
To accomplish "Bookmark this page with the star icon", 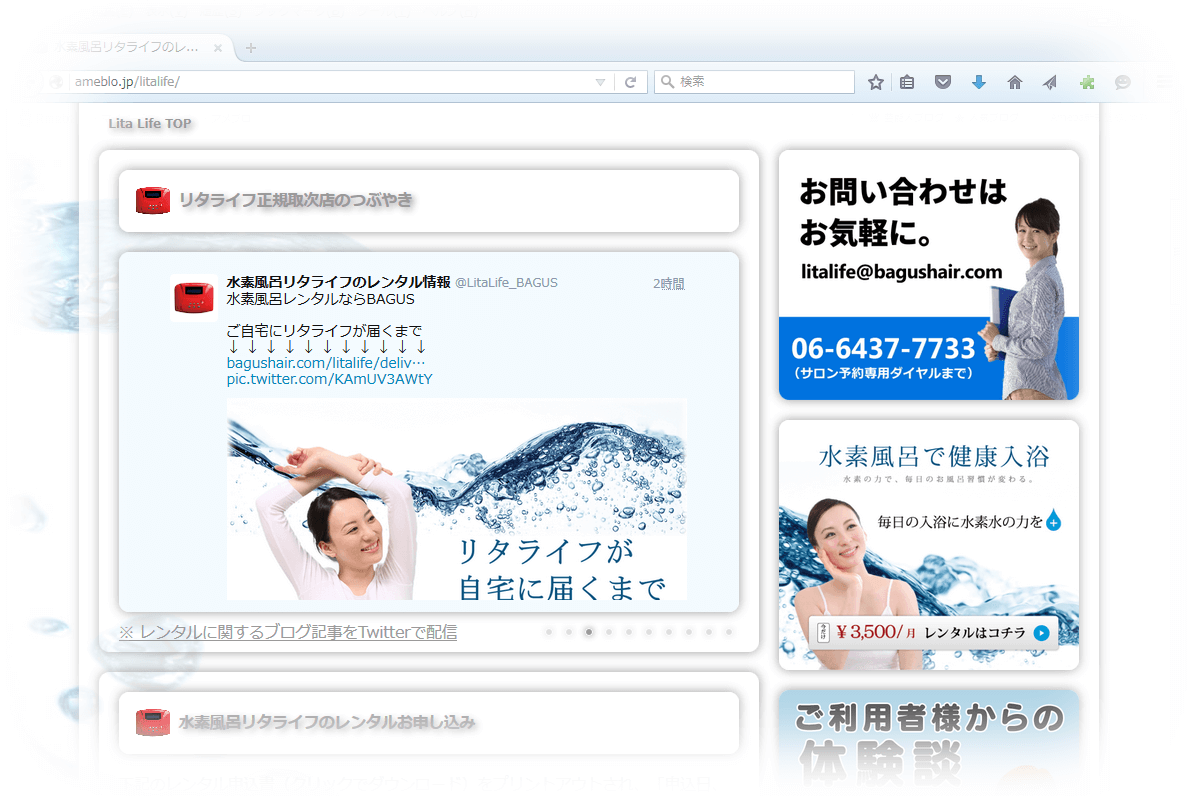I will pos(876,82).
